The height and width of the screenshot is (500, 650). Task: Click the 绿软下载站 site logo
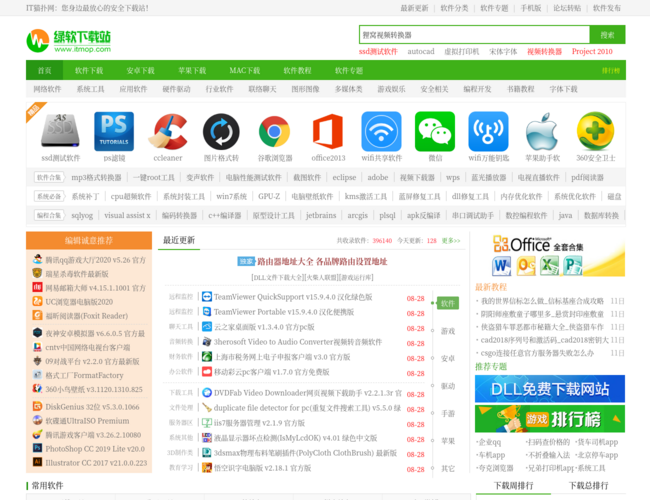point(70,41)
